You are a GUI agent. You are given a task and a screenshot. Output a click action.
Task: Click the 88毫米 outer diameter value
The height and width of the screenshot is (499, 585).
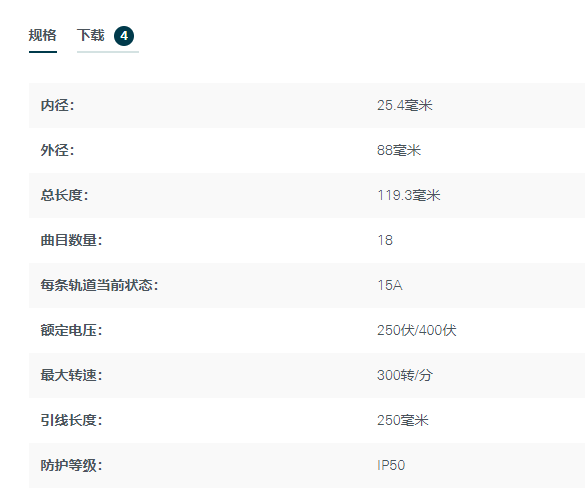(399, 150)
